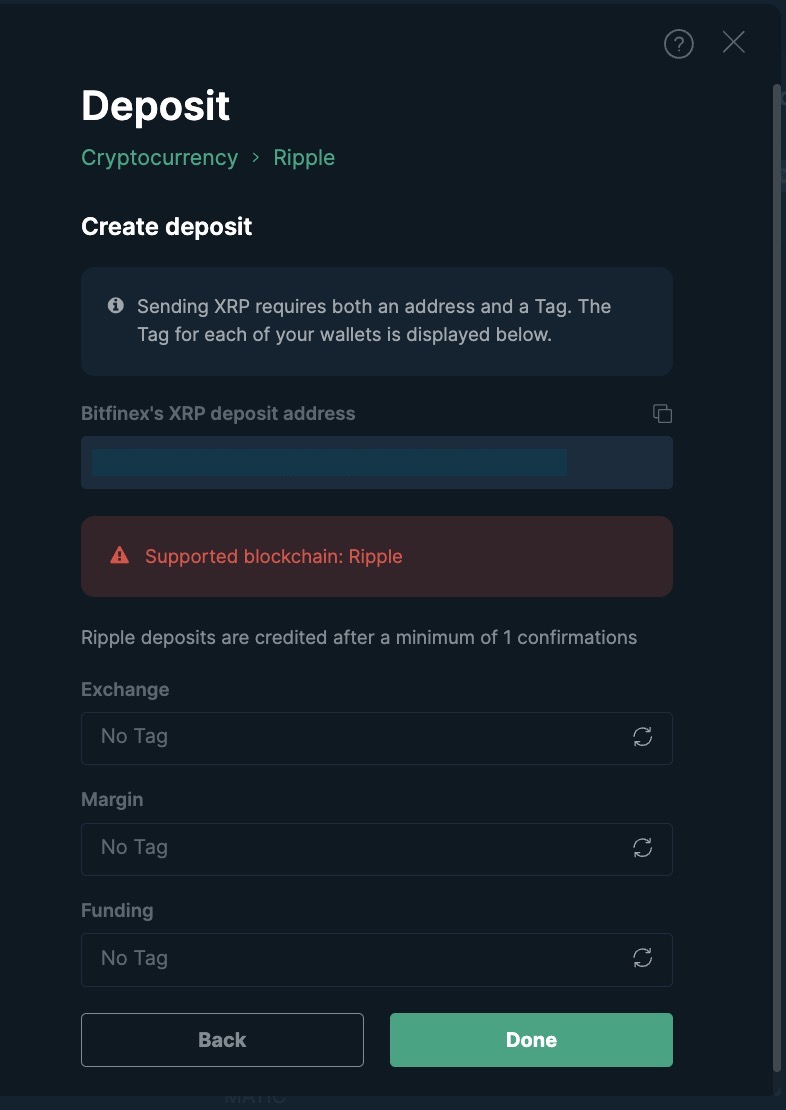The image size is (786, 1110).
Task: Regenerate the Exchange wallet tag
Action: [642, 737]
